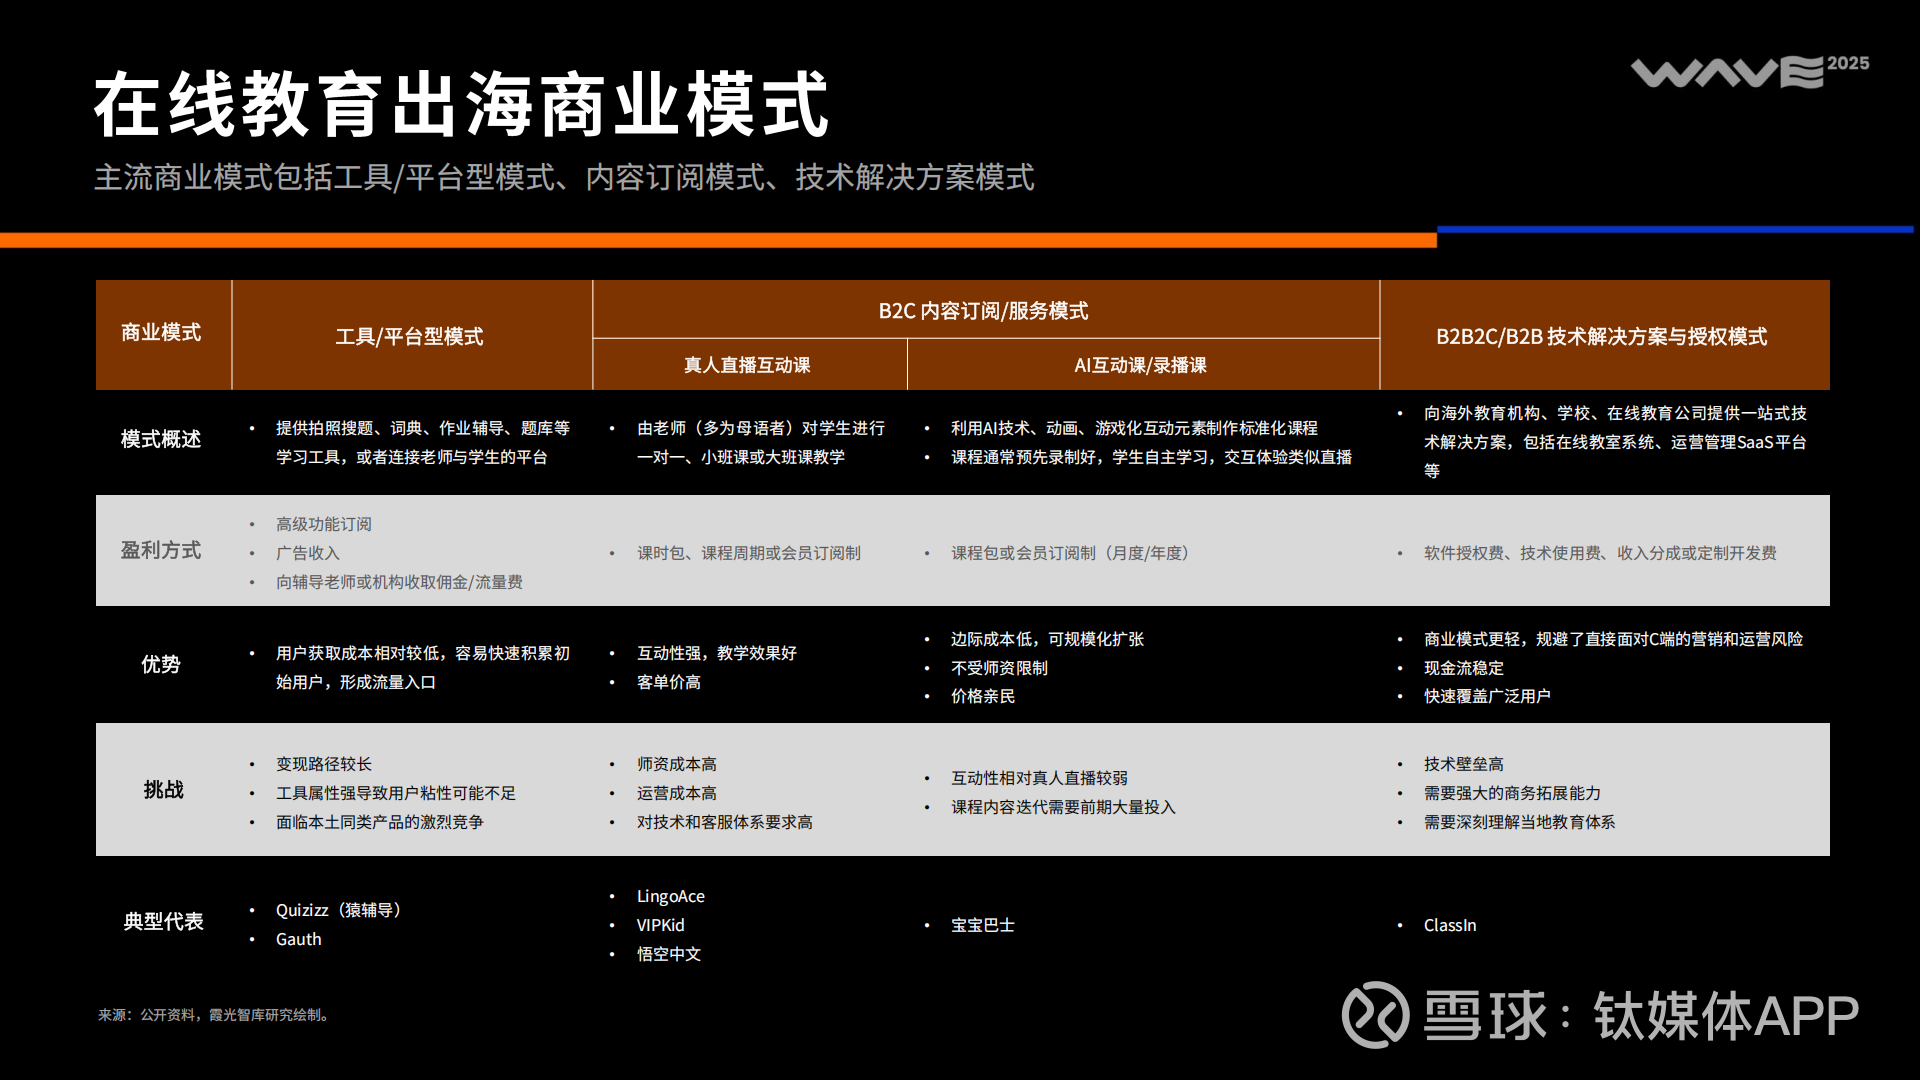Select the 真人直播互动课 sub-header

(747, 365)
